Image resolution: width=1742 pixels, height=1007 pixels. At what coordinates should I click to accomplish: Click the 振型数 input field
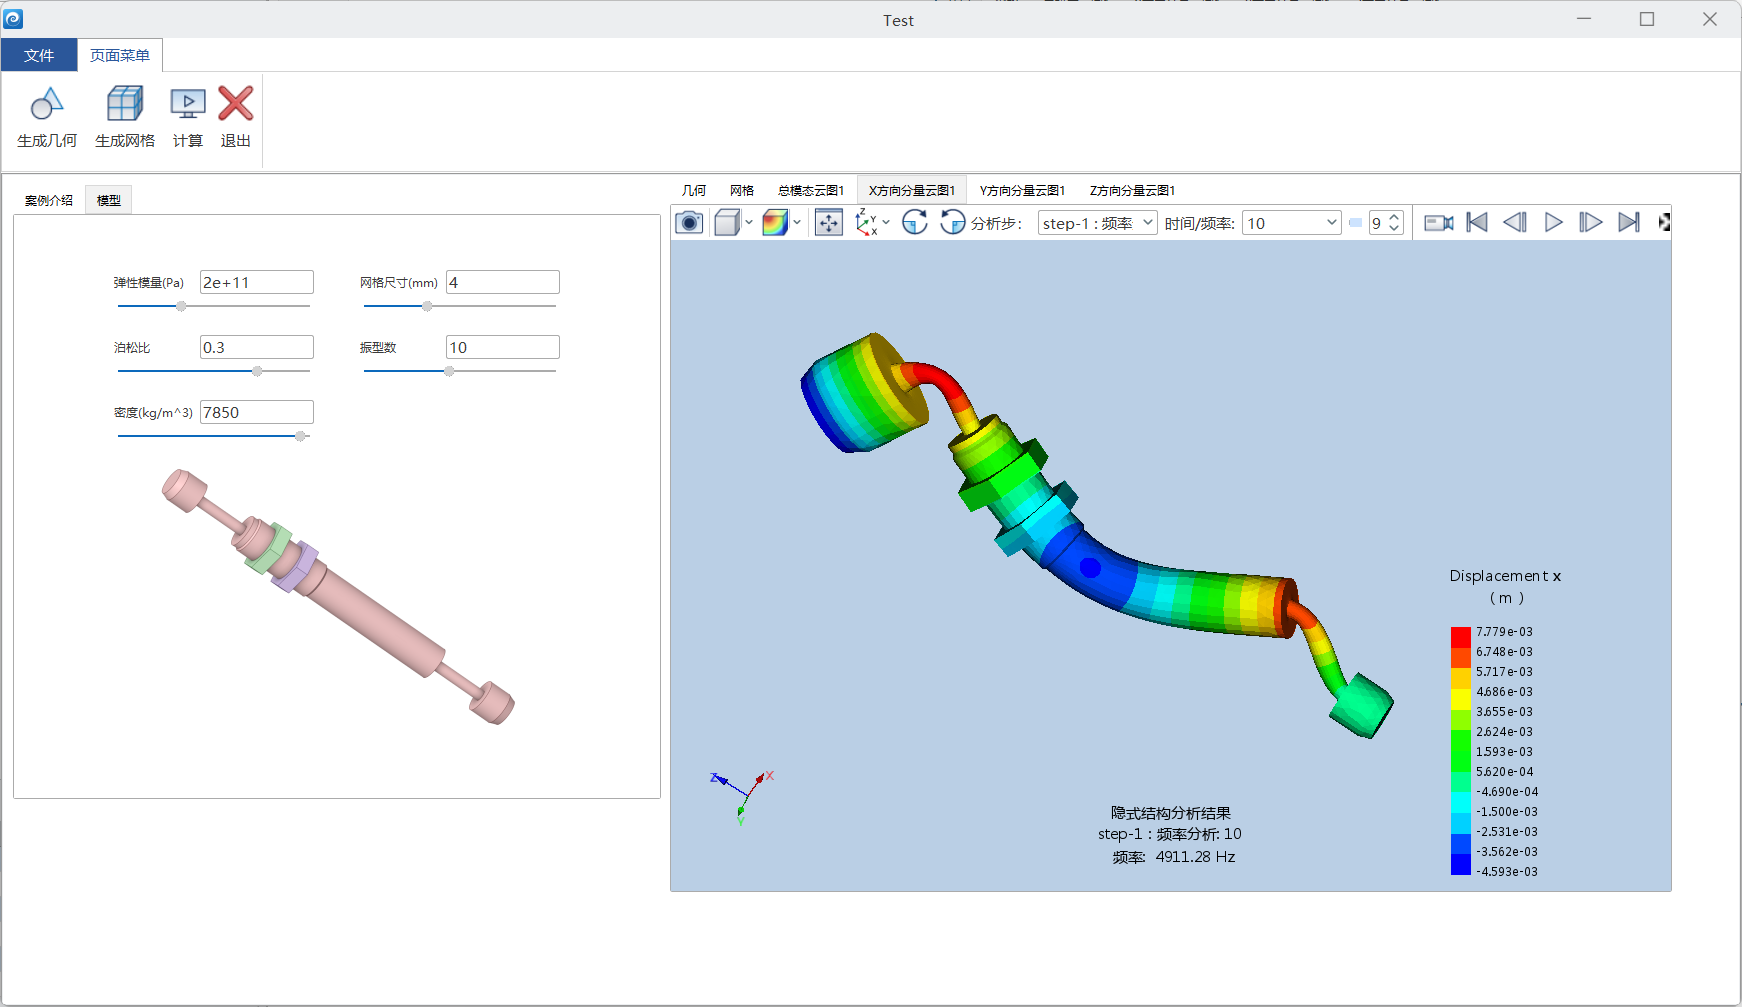point(503,347)
